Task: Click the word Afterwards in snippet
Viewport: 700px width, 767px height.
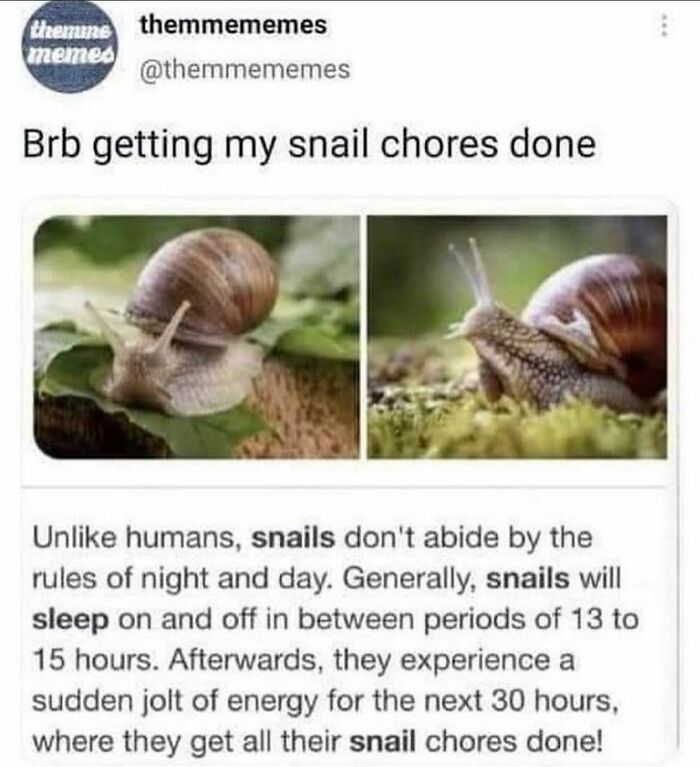Action: tap(246, 660)
